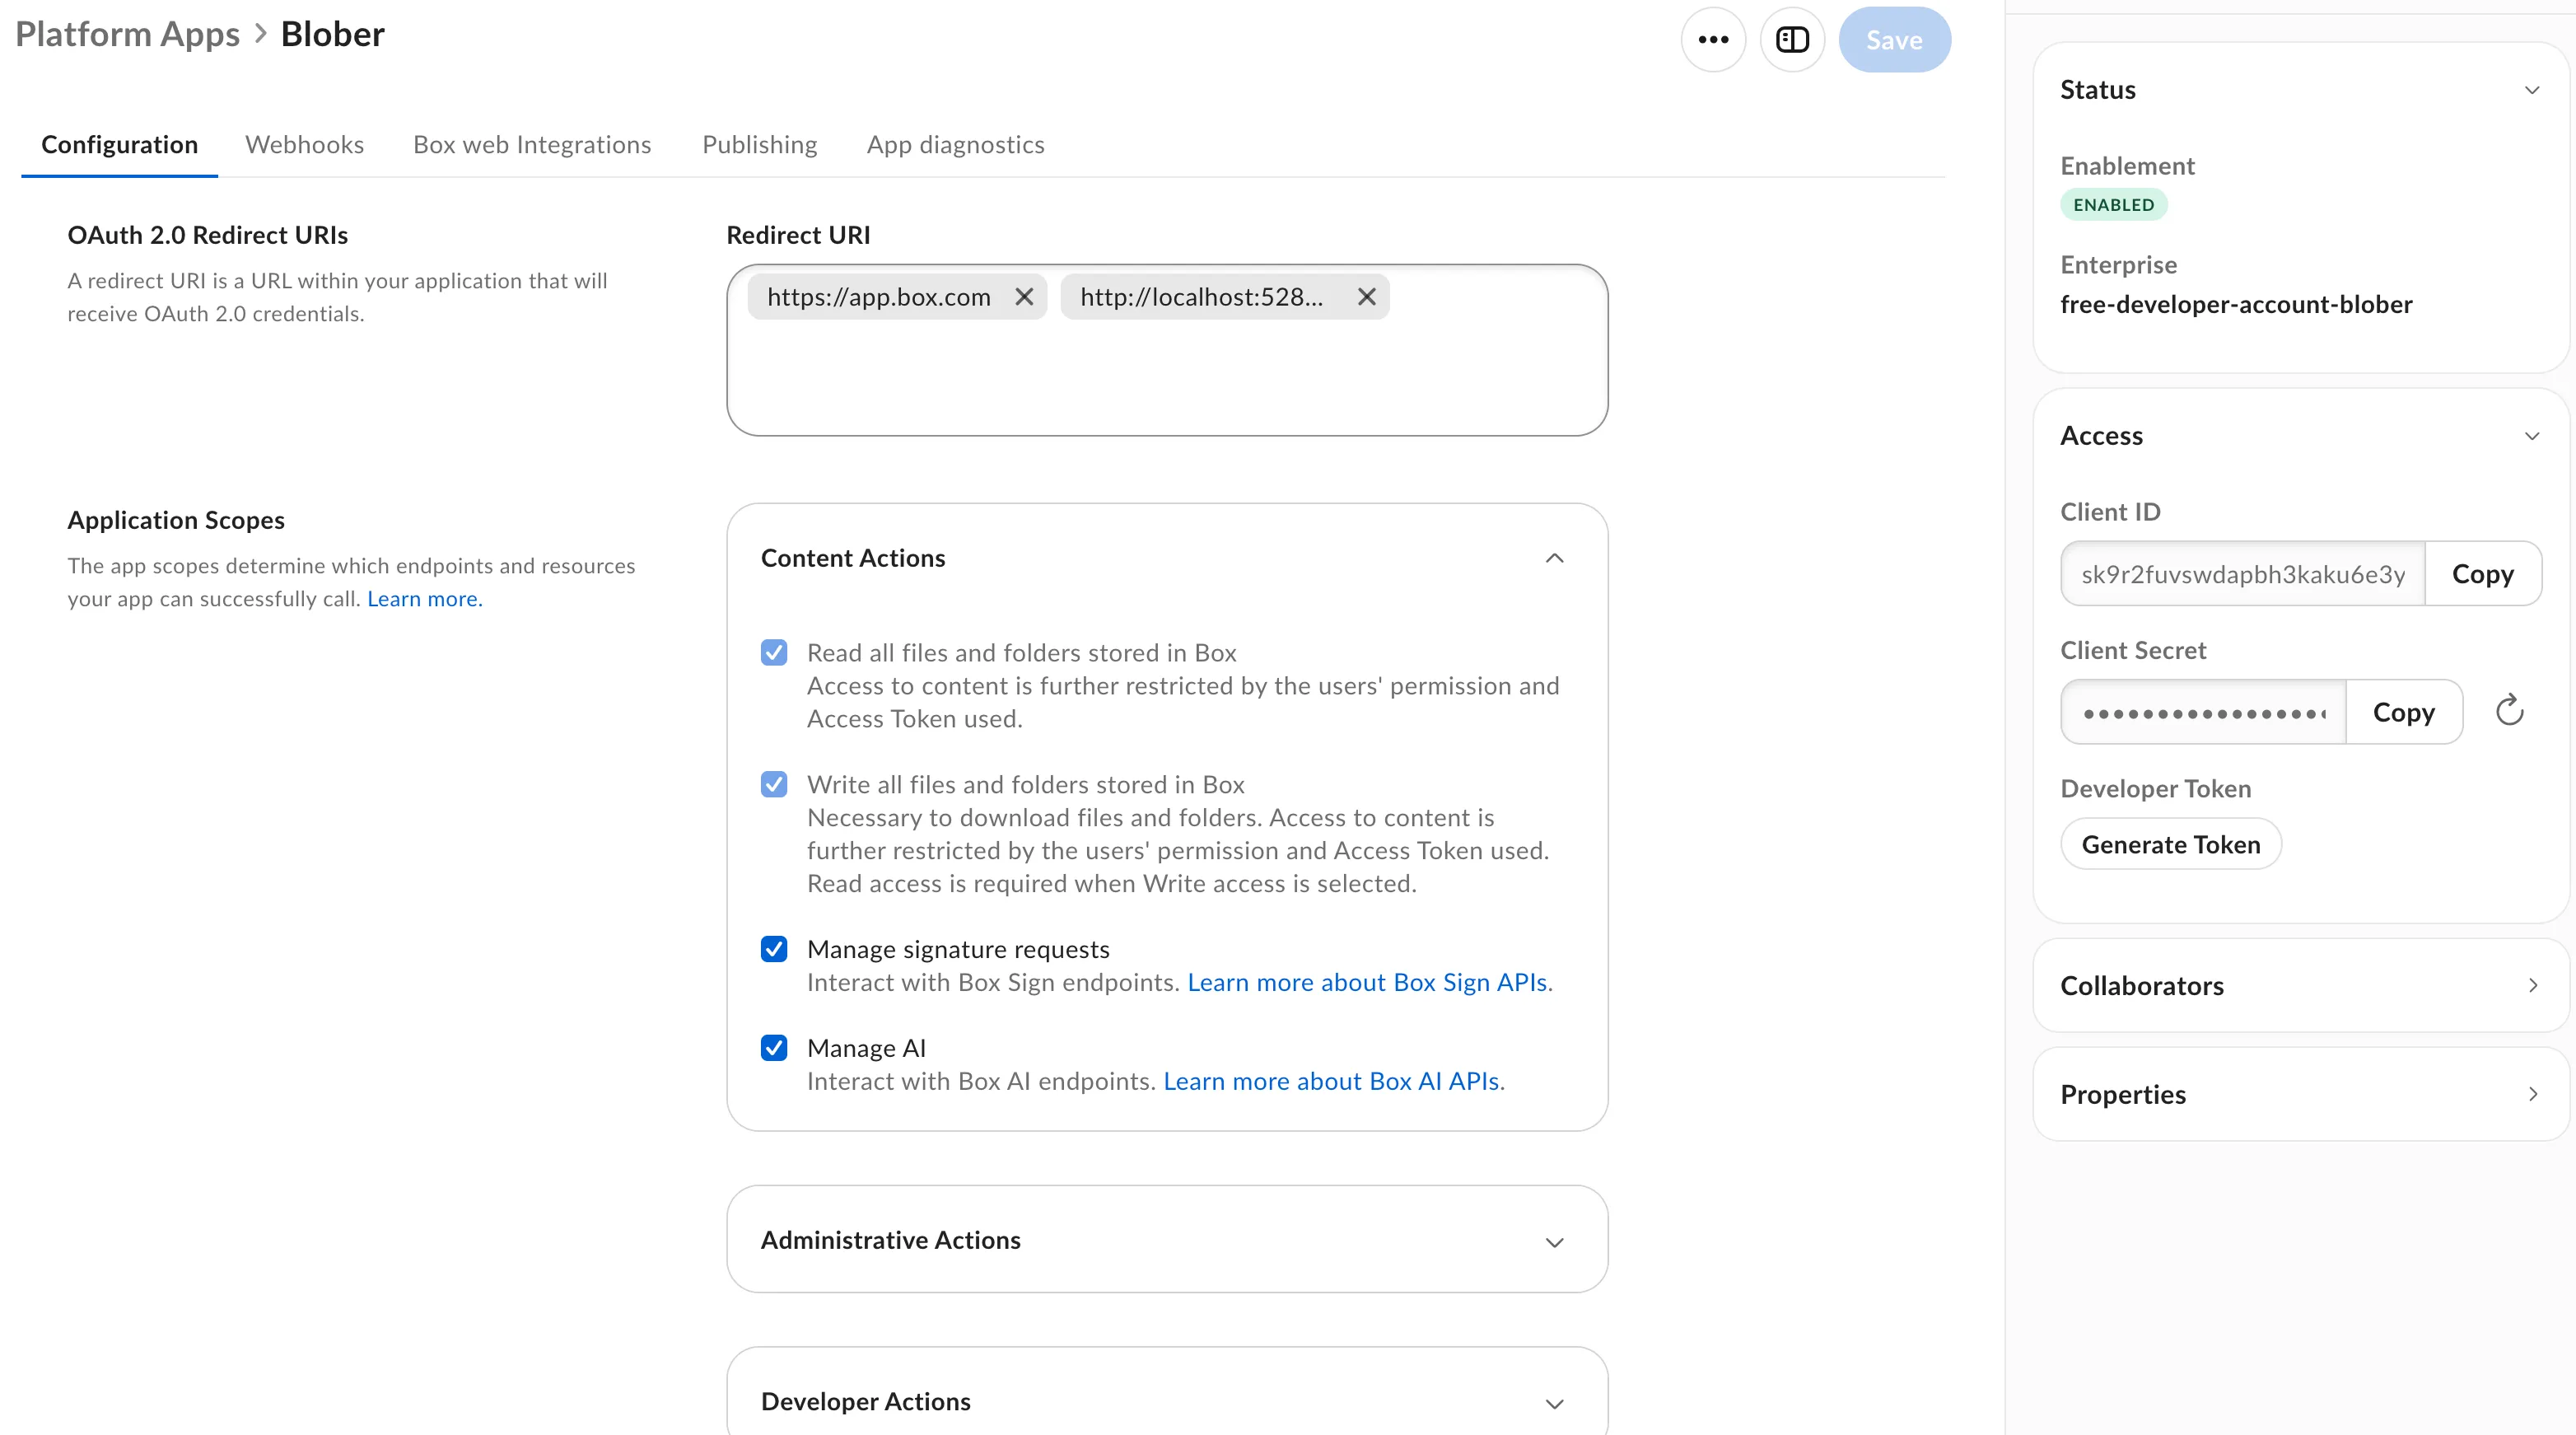2576x1435 pixels.
Task: Click the Developer Token label
Action: [2156, 789]
